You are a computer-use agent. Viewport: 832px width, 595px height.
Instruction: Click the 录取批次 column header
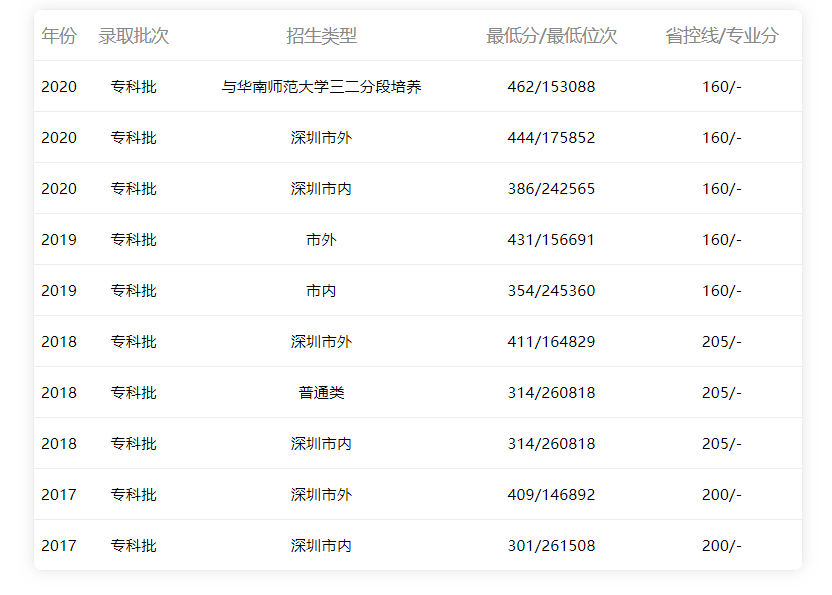pyautogui.click(x=133, y=36)
